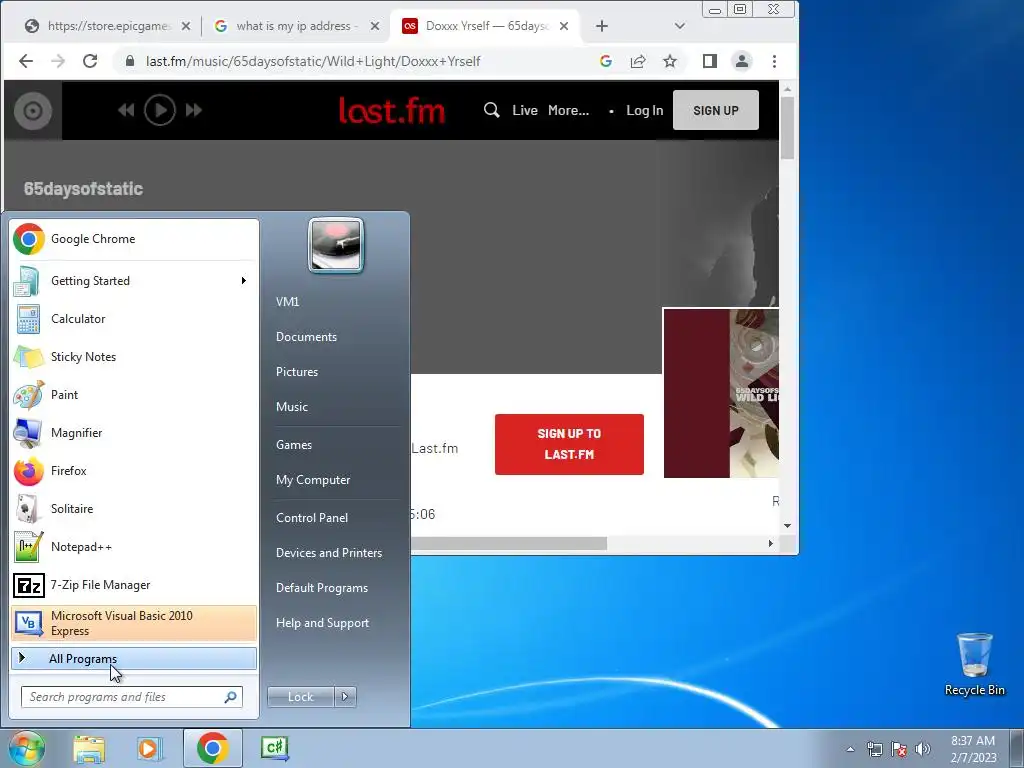
Task: Click the volume icon in system tray
Action: click(x=923, y=748)
